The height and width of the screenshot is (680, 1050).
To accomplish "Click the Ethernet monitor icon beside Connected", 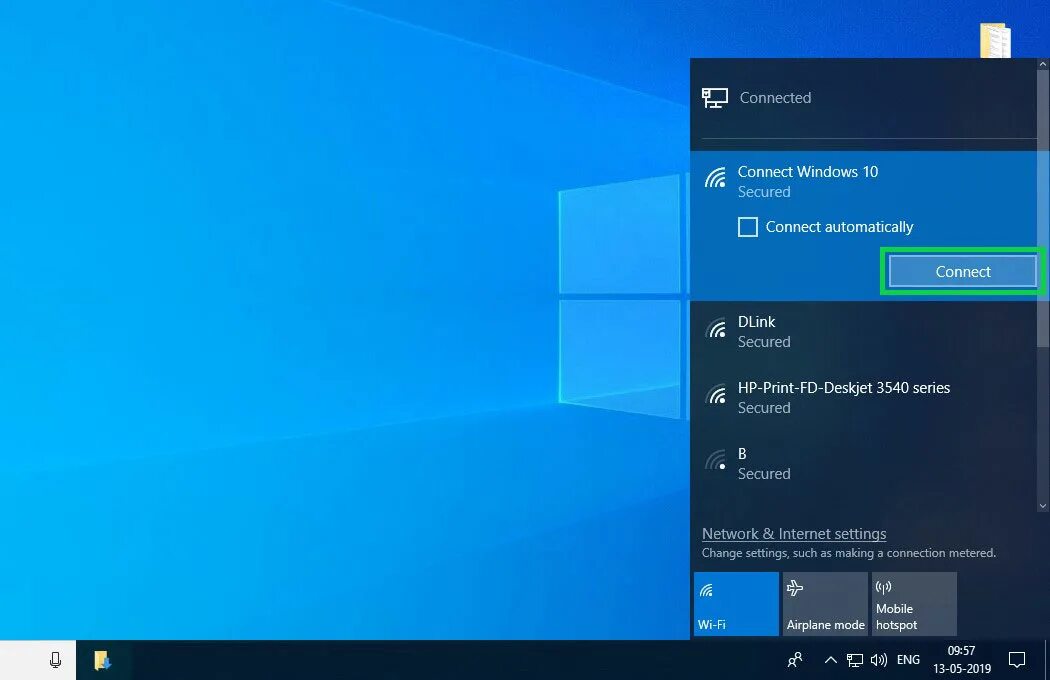I will click(x=715, y=98).
